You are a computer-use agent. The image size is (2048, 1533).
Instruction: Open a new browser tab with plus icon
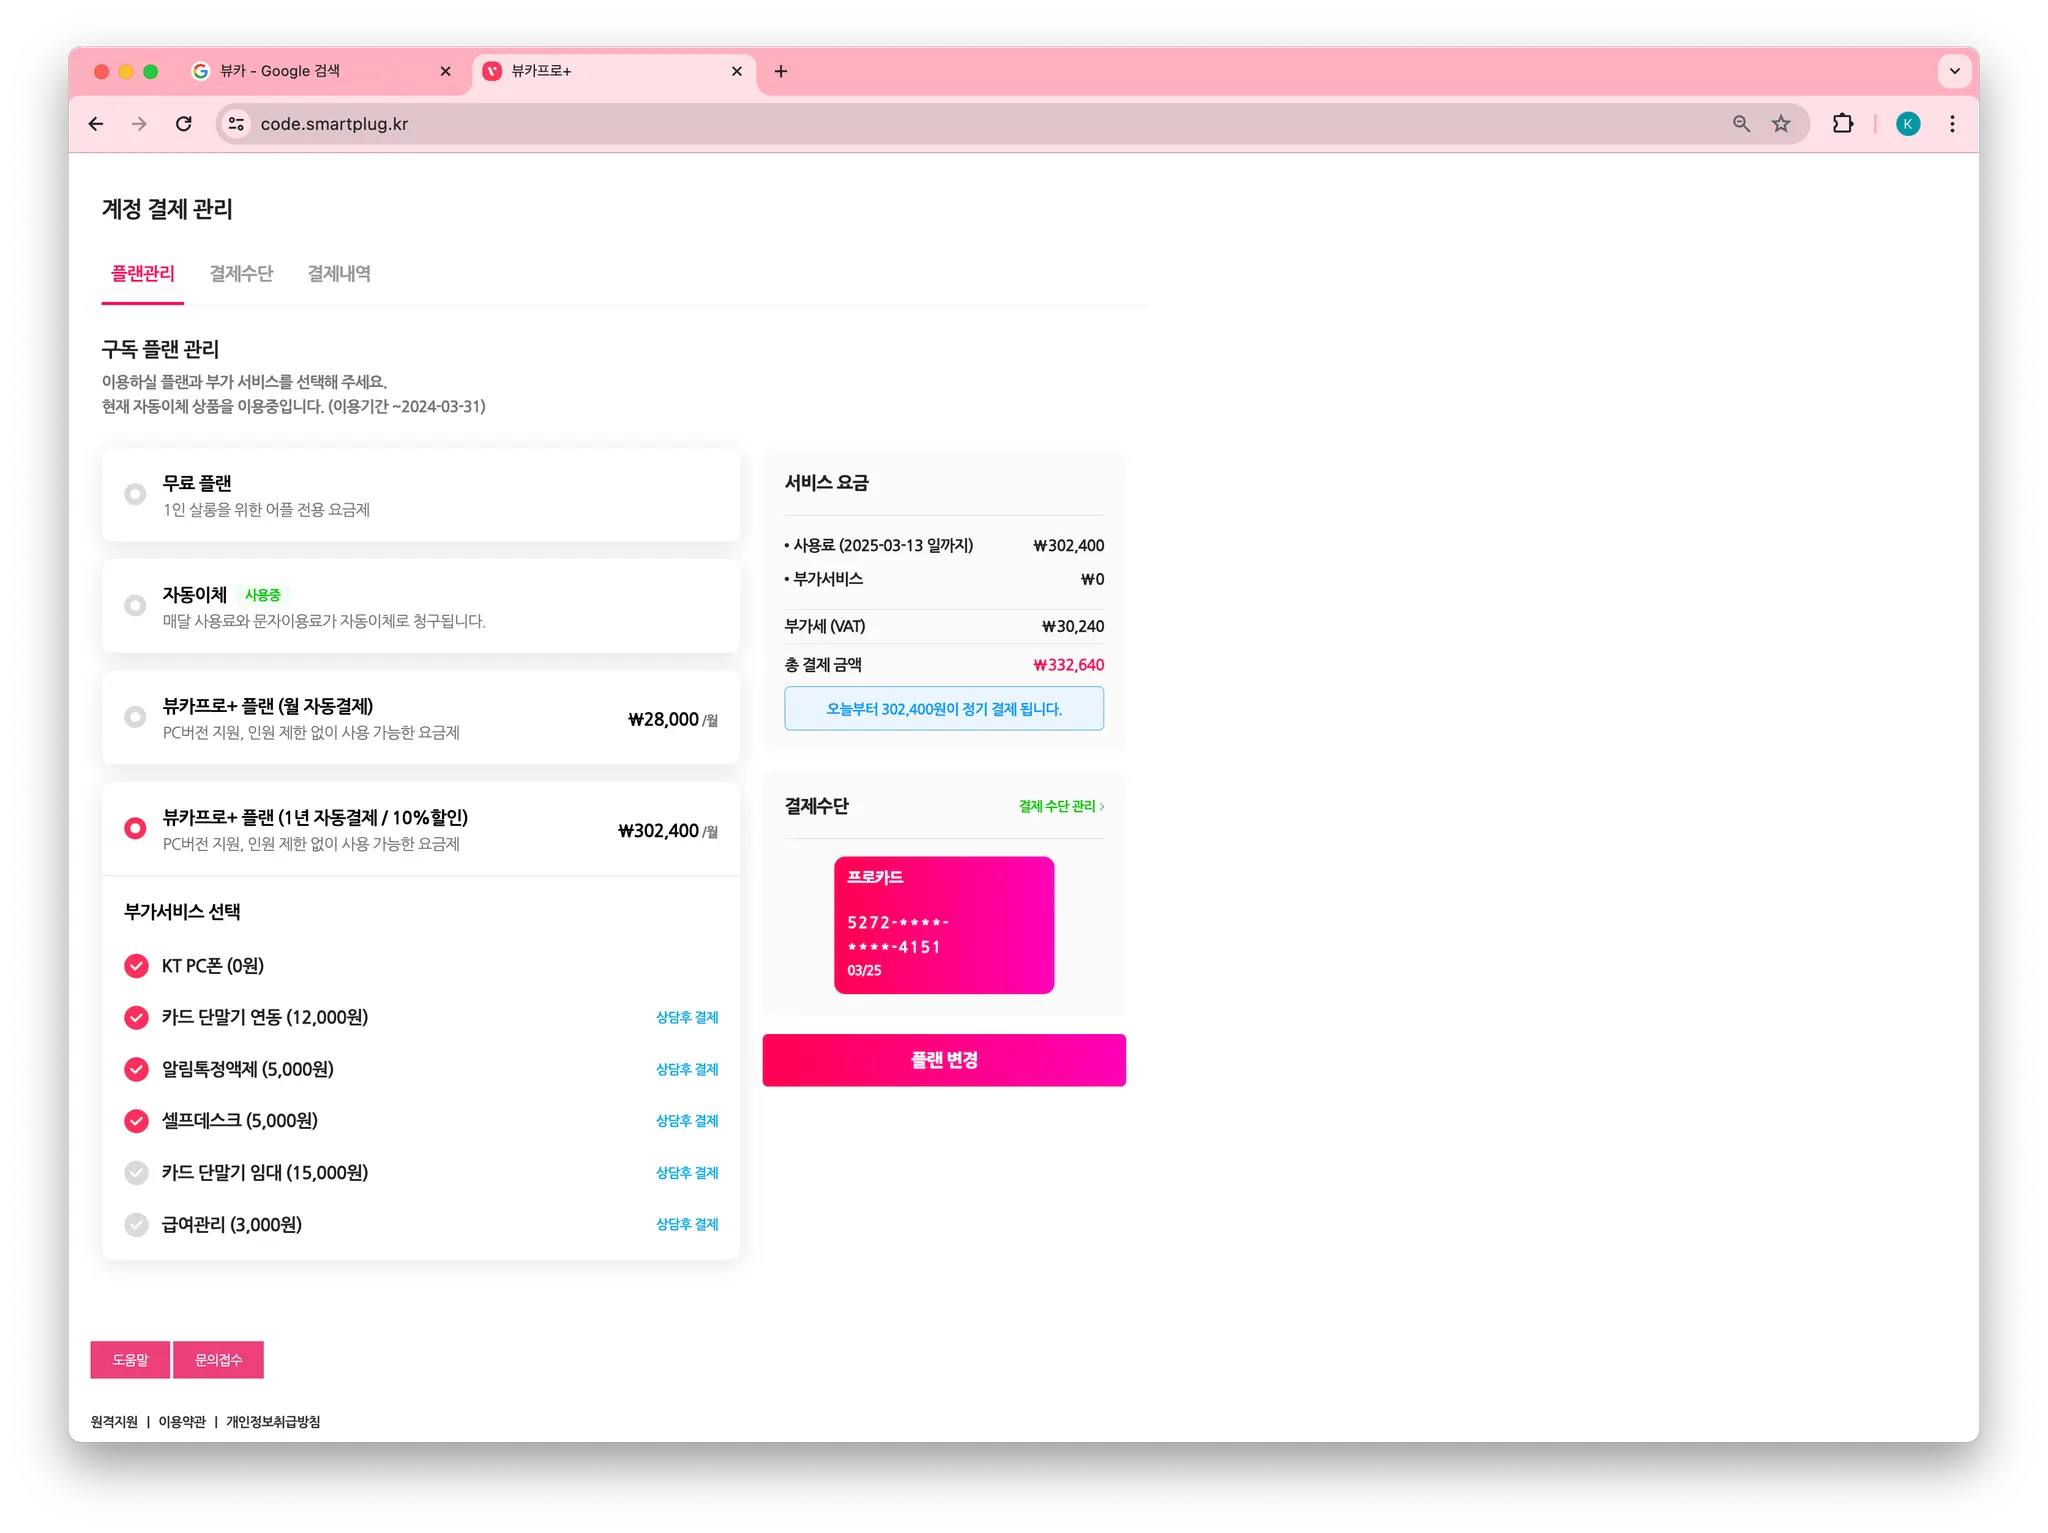pos(781,71)
